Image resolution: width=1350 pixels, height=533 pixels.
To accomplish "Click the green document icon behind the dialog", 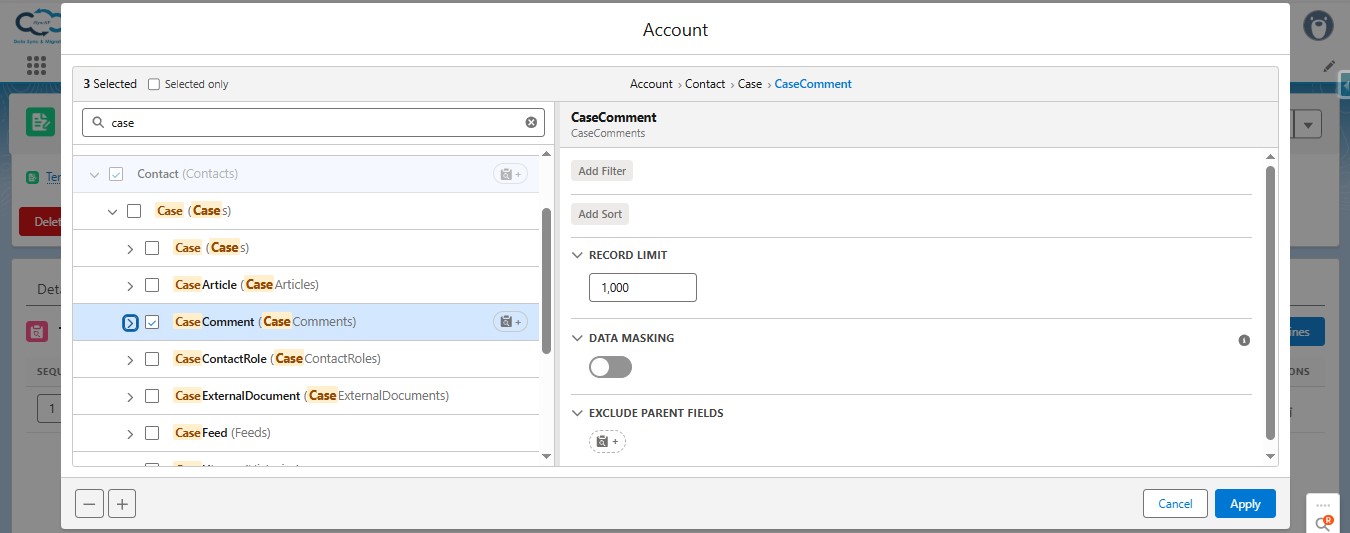I will point(40,122).
